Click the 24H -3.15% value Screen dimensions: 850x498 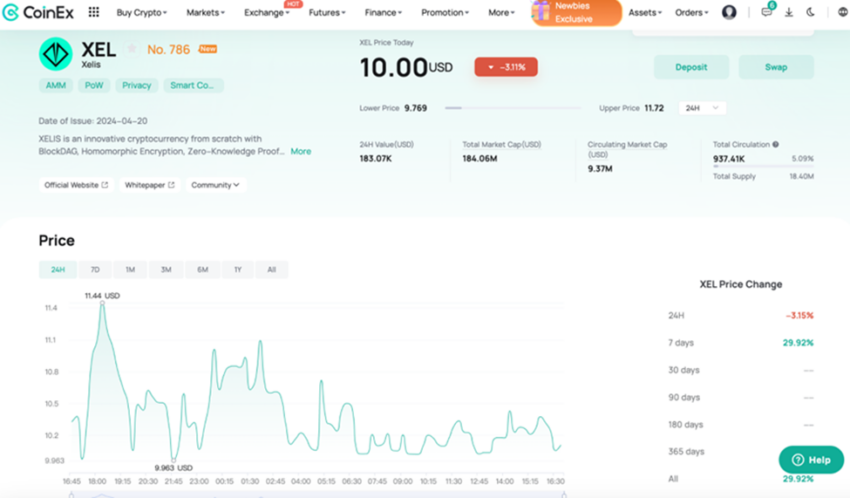(x=800, y=315)
